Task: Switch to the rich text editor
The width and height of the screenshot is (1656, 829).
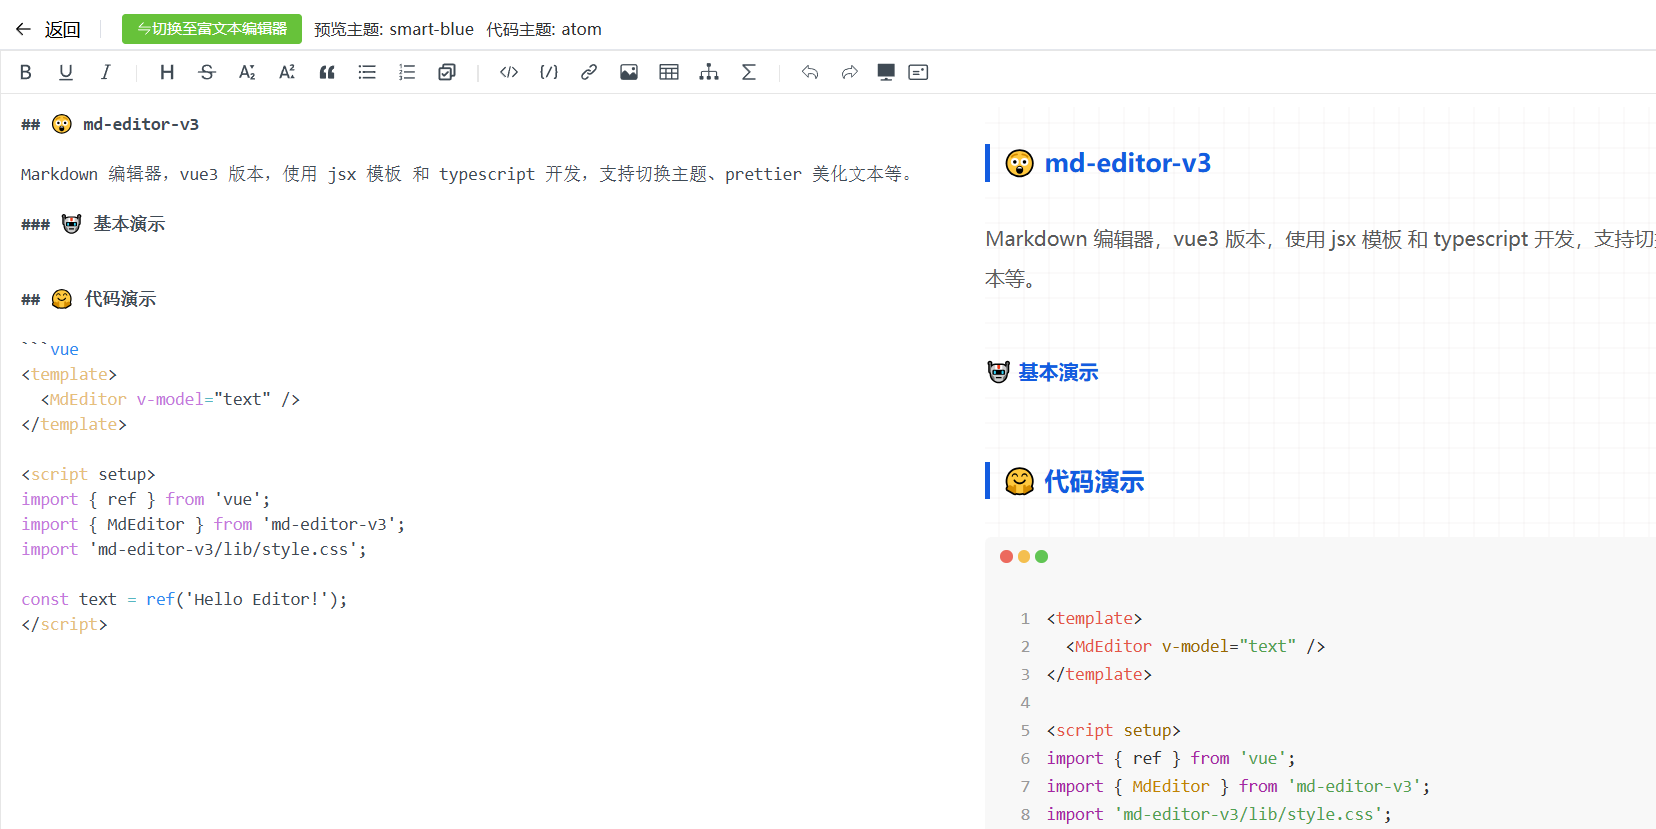Action: (212, 29)
